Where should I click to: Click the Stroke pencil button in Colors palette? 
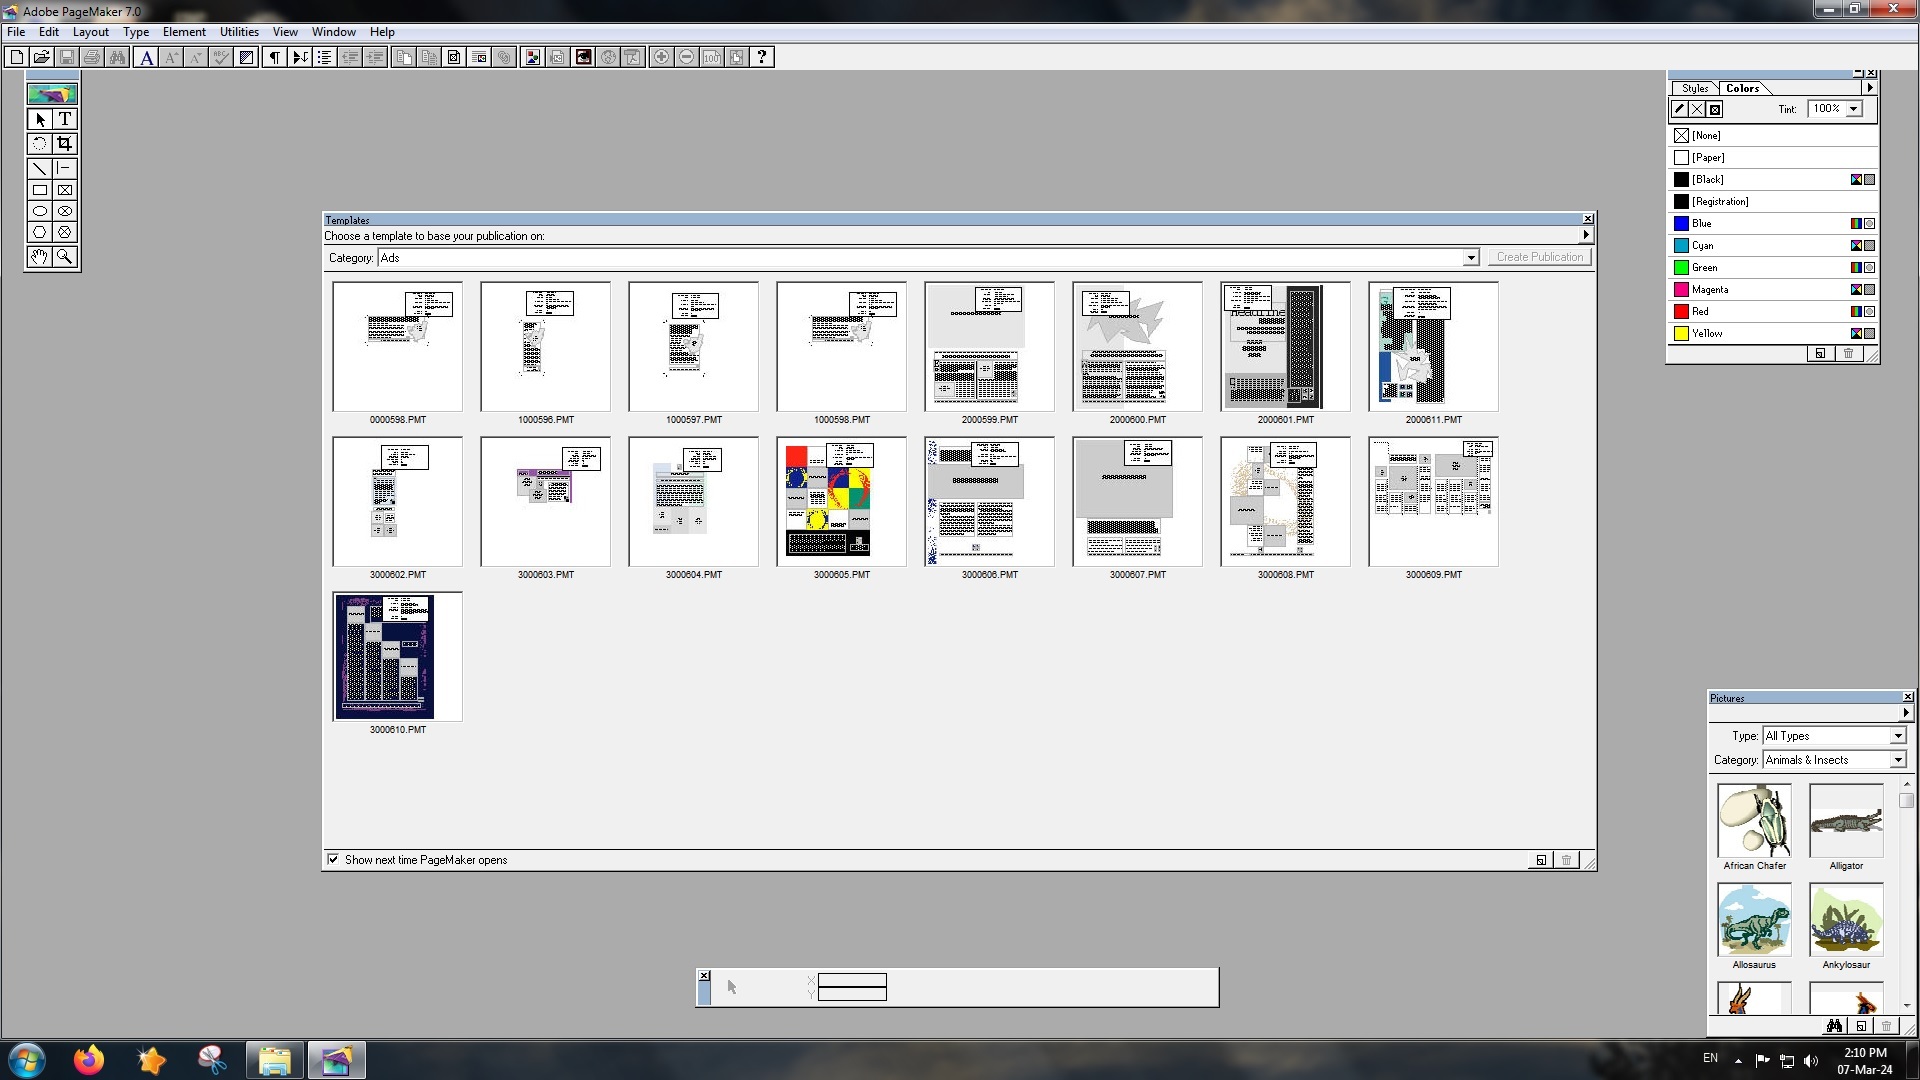click(x=1680, y=109)
